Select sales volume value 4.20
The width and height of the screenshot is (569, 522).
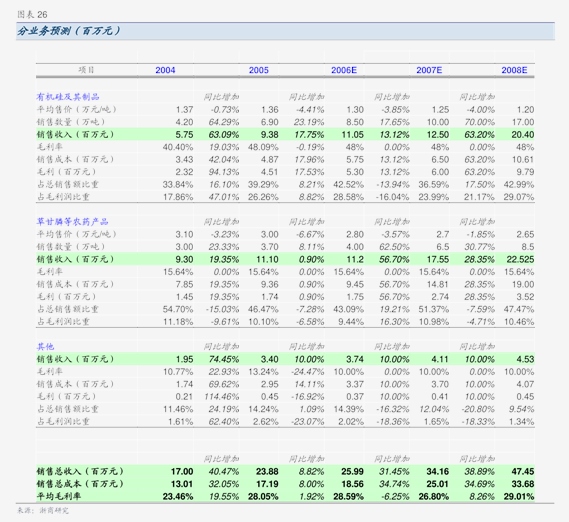point(184,122)
